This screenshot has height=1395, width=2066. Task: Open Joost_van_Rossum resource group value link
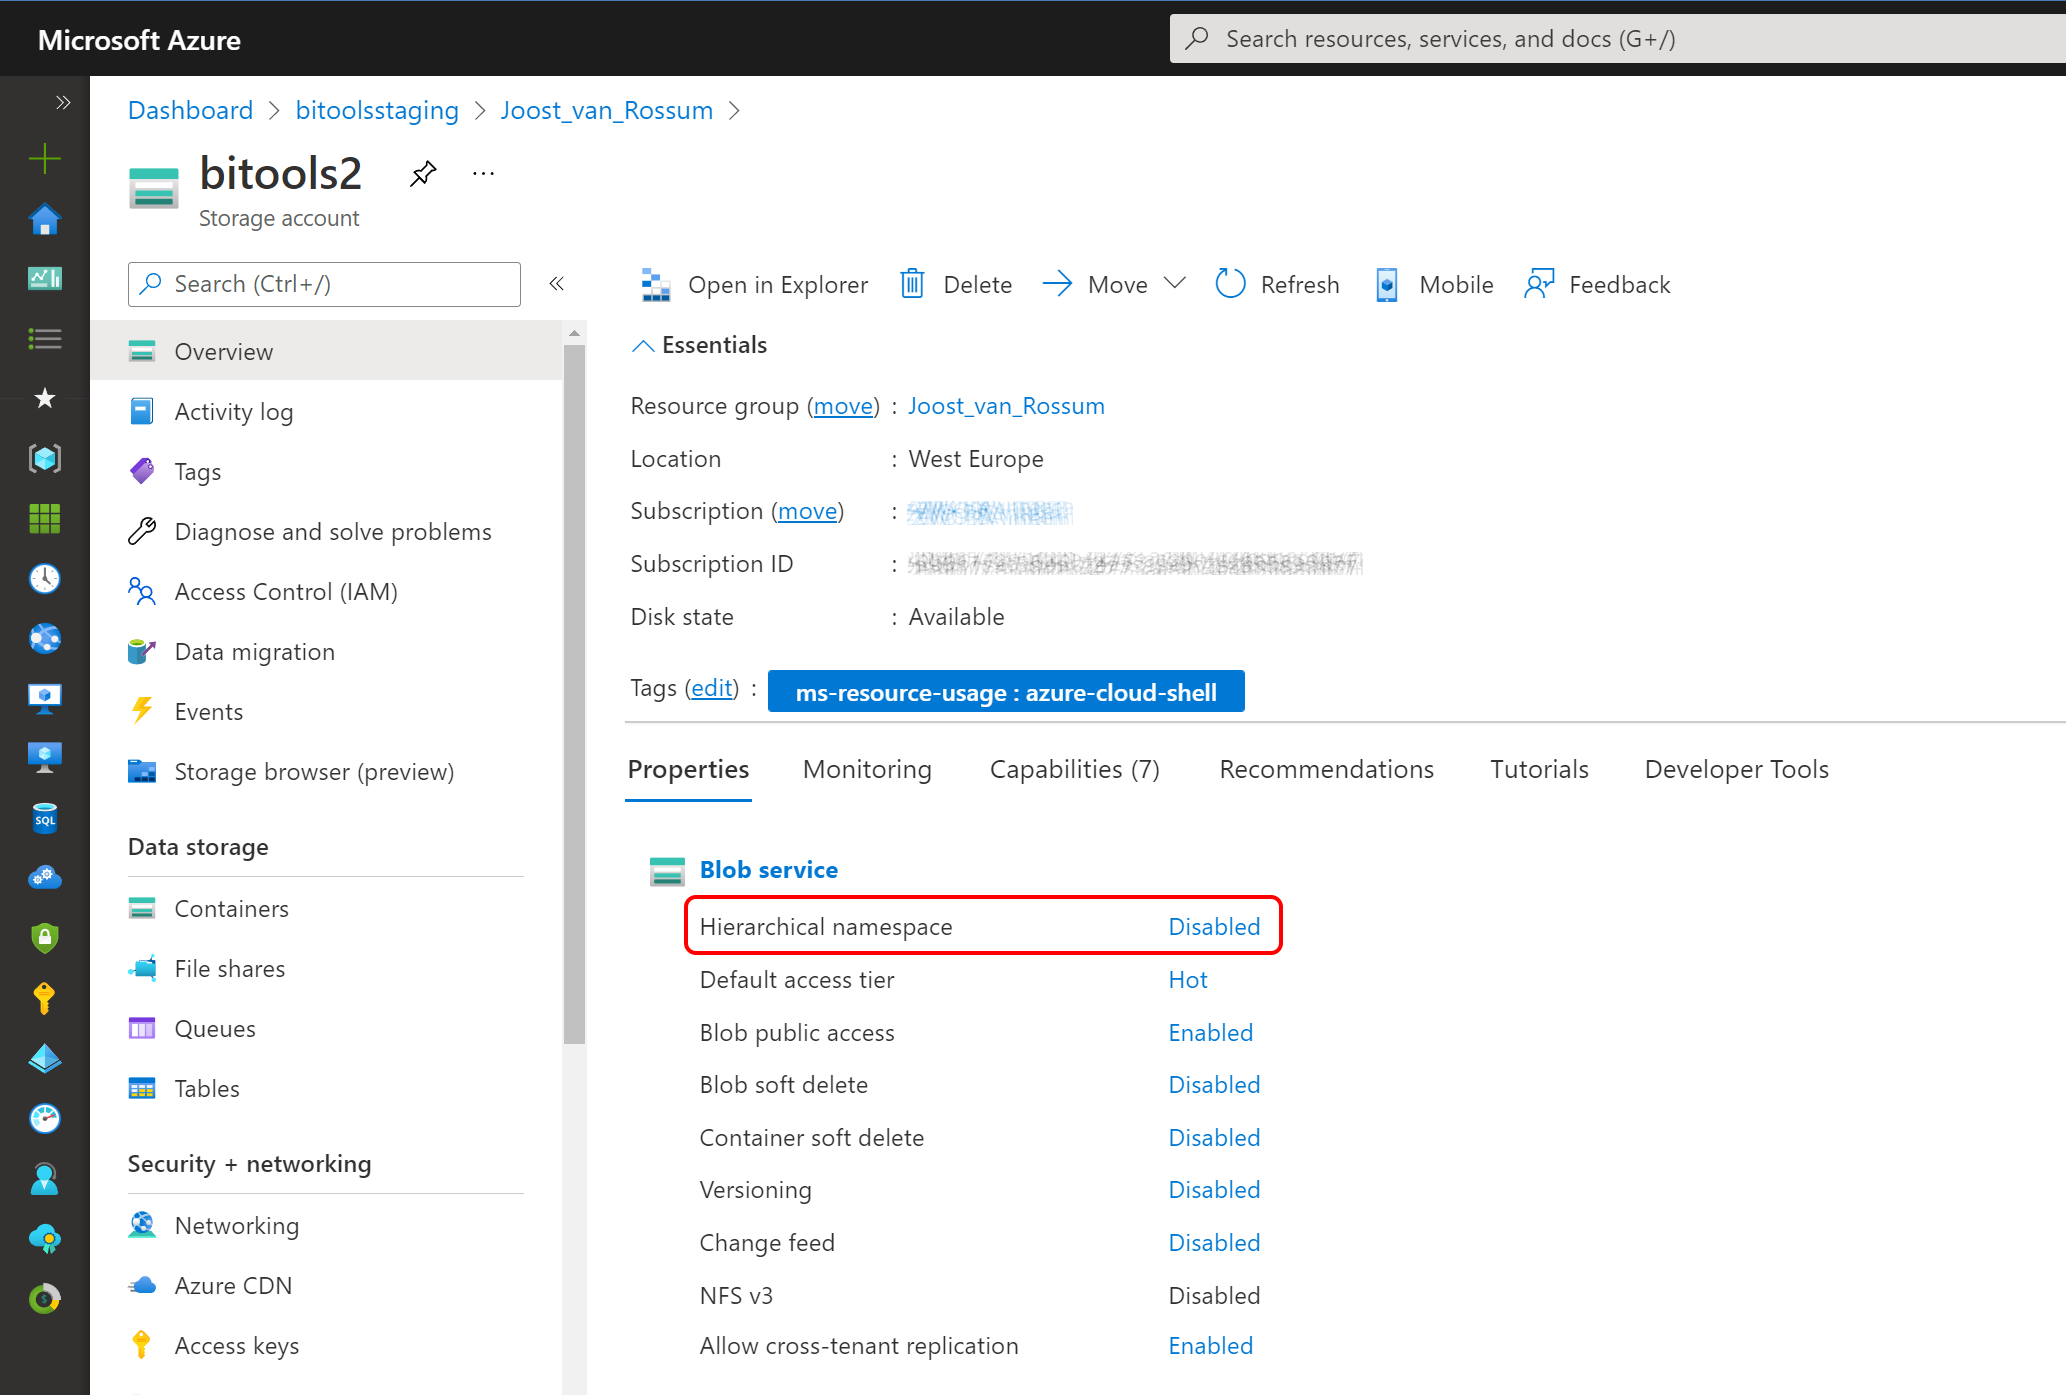[1006, 406]
